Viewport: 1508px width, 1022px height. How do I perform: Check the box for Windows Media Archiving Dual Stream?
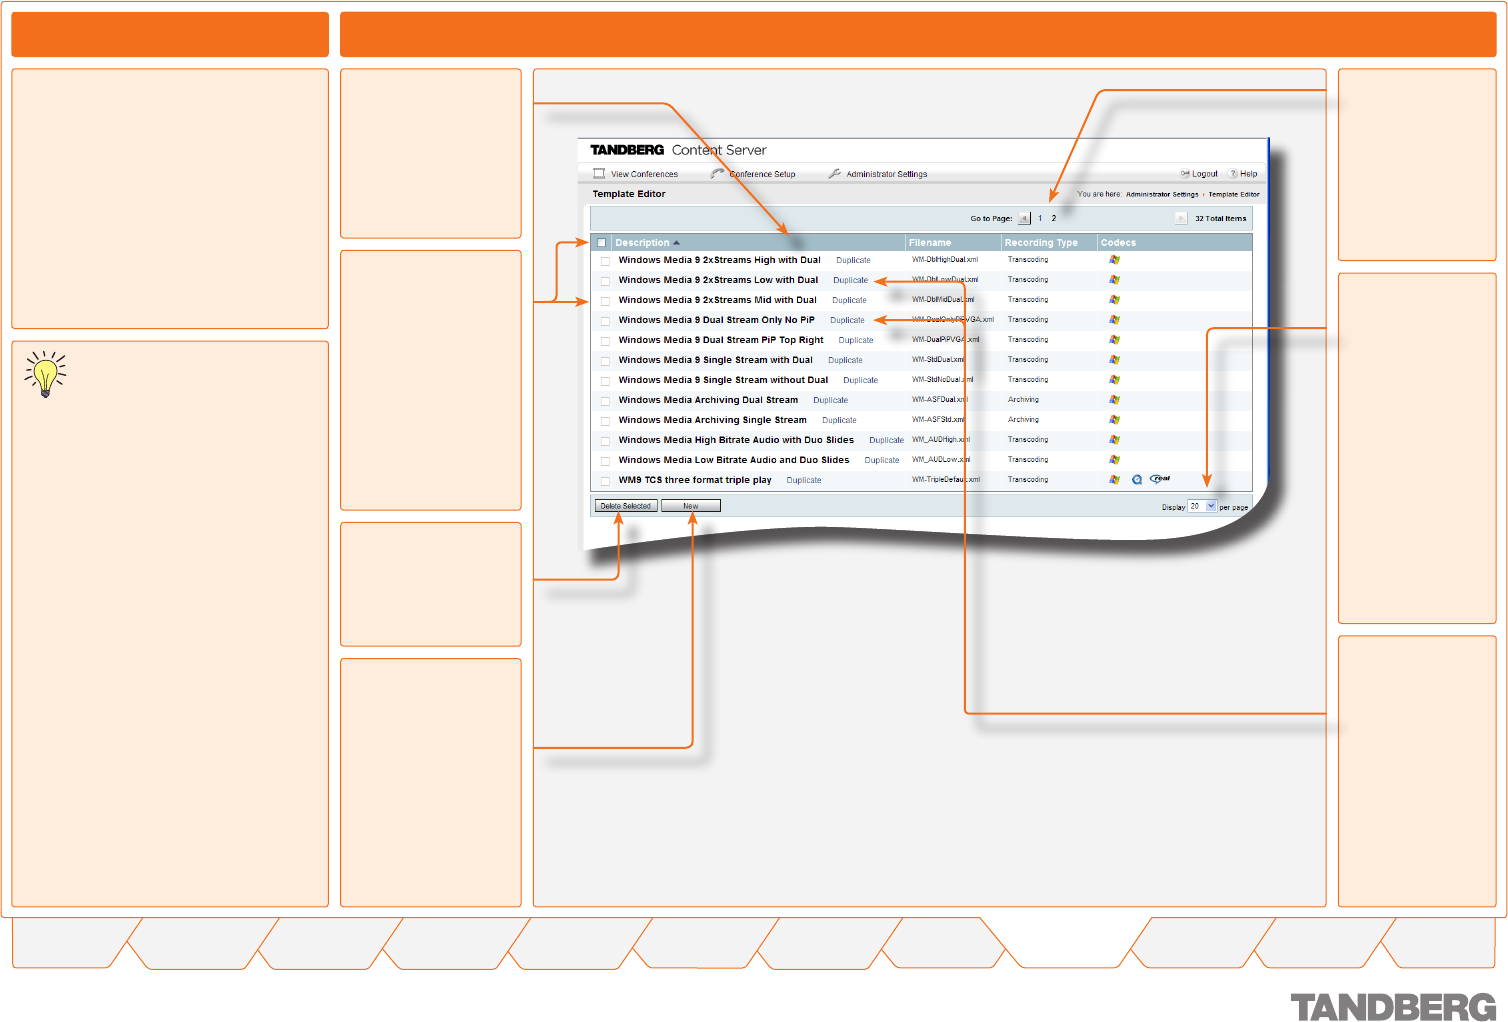tap(605, 401)
